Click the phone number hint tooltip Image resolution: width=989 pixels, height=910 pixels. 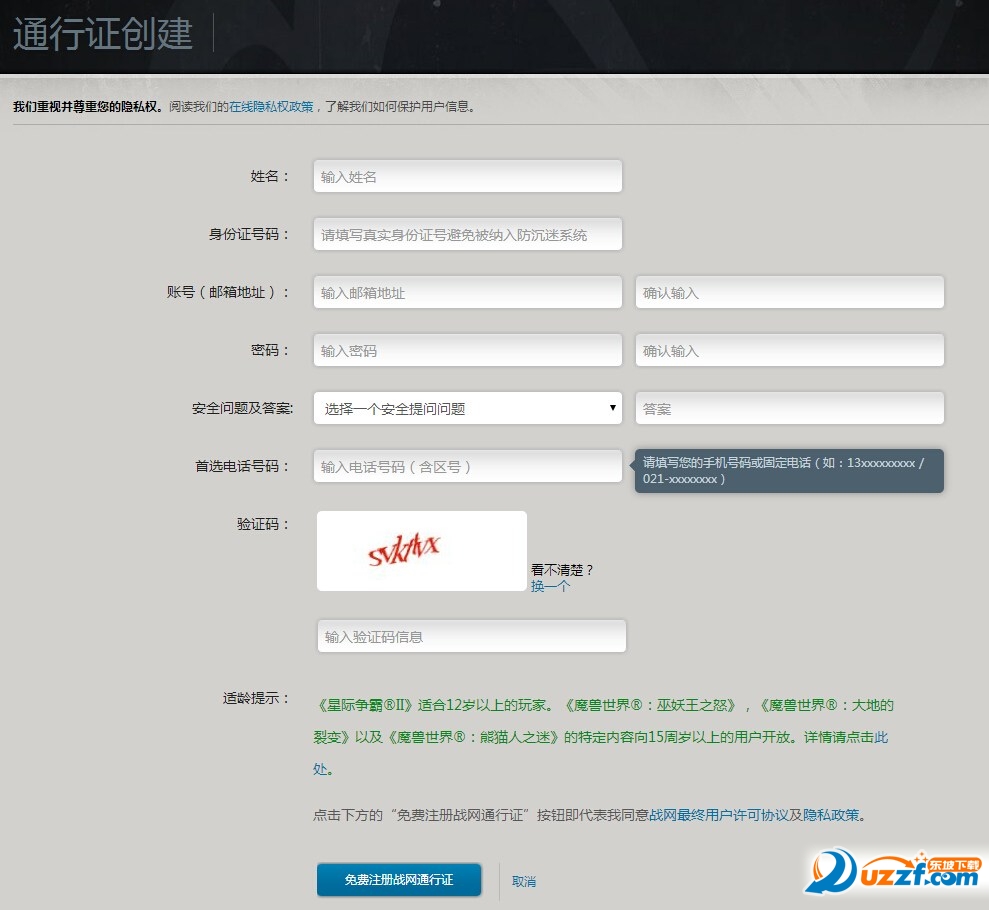pos(789,470)
